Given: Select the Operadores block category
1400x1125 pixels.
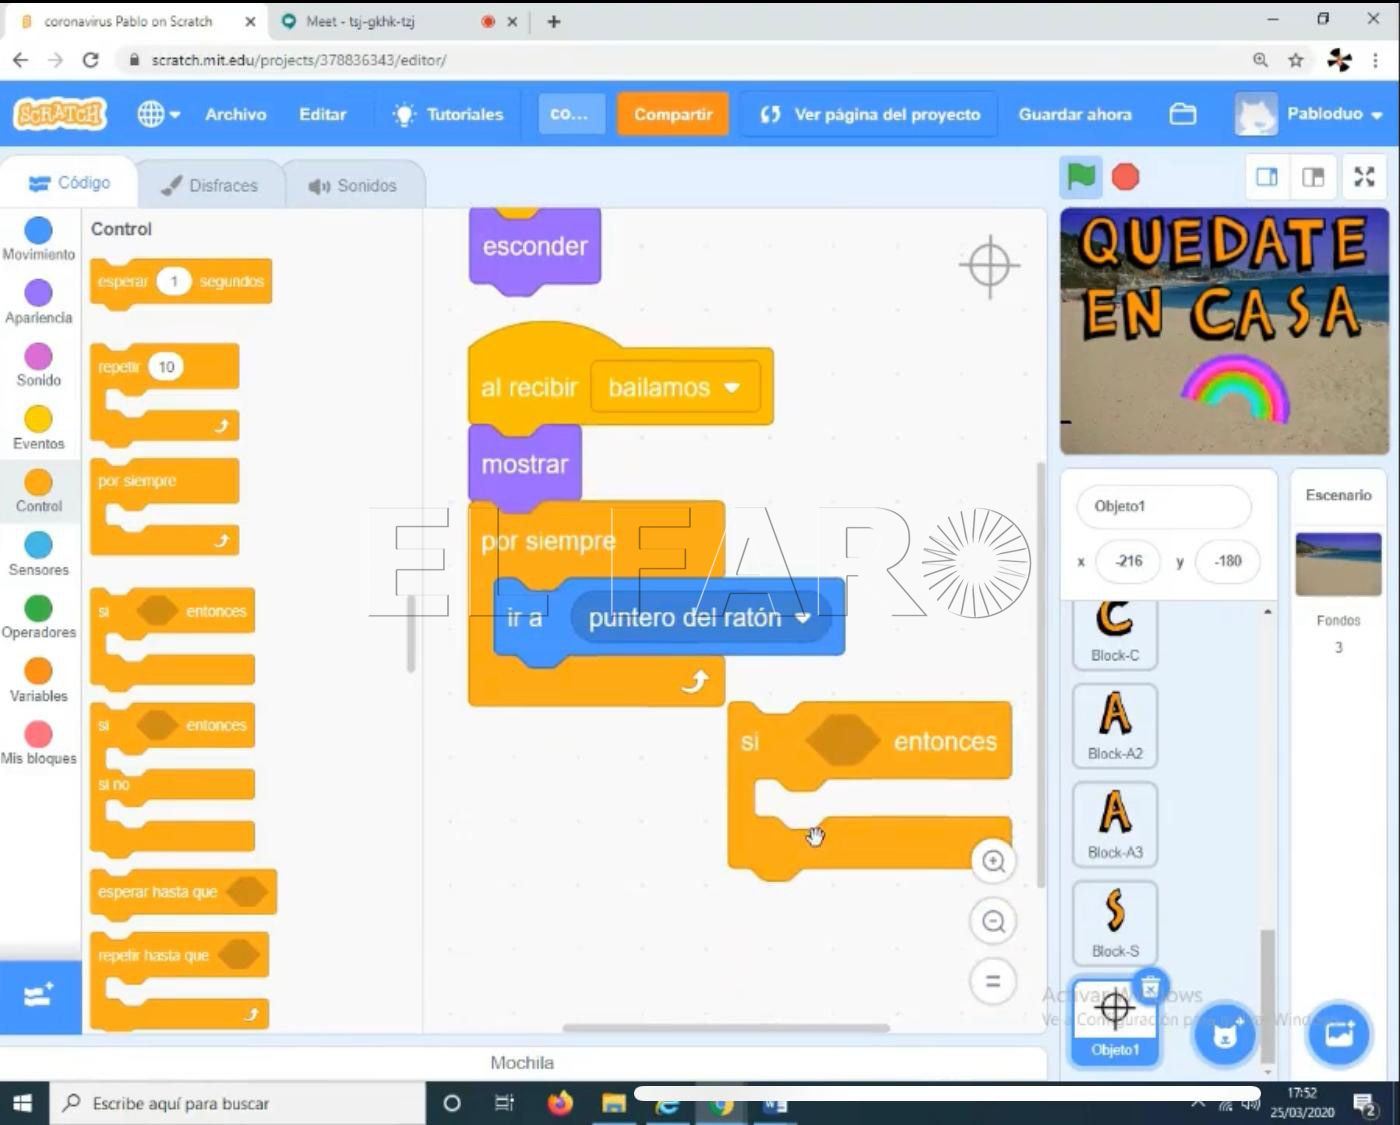Looking at the screenshot, I should click(38, 617).
